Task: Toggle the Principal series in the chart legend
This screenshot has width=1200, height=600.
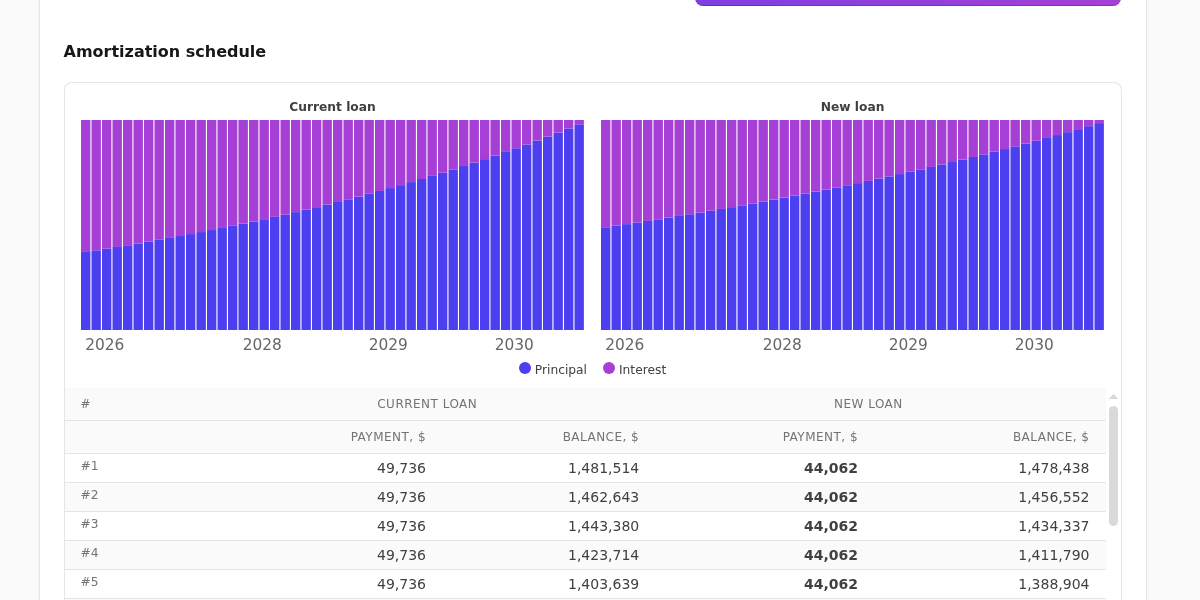Action: click(x=553, y=369)
